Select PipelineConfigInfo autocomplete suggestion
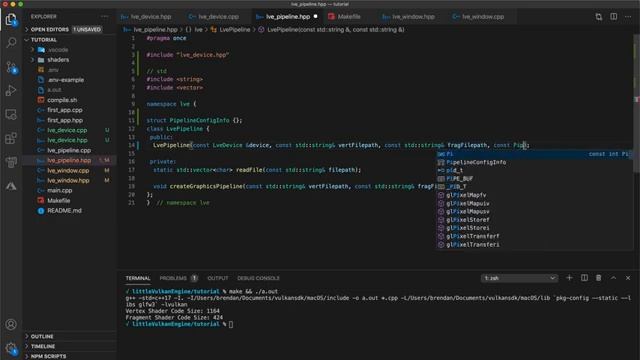The image size is (640, 360). [534, 162]
